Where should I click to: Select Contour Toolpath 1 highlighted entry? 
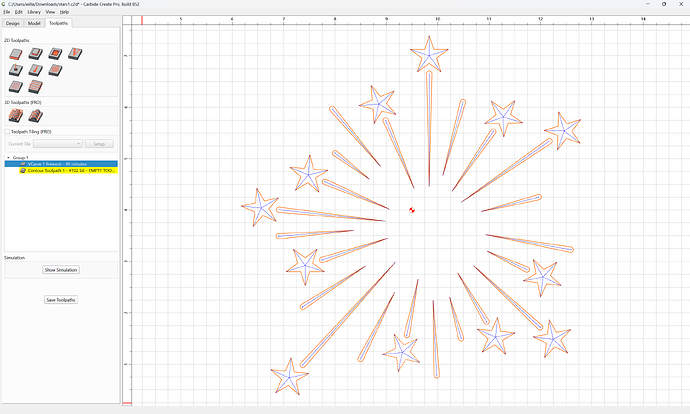click(x=68, y=170)
